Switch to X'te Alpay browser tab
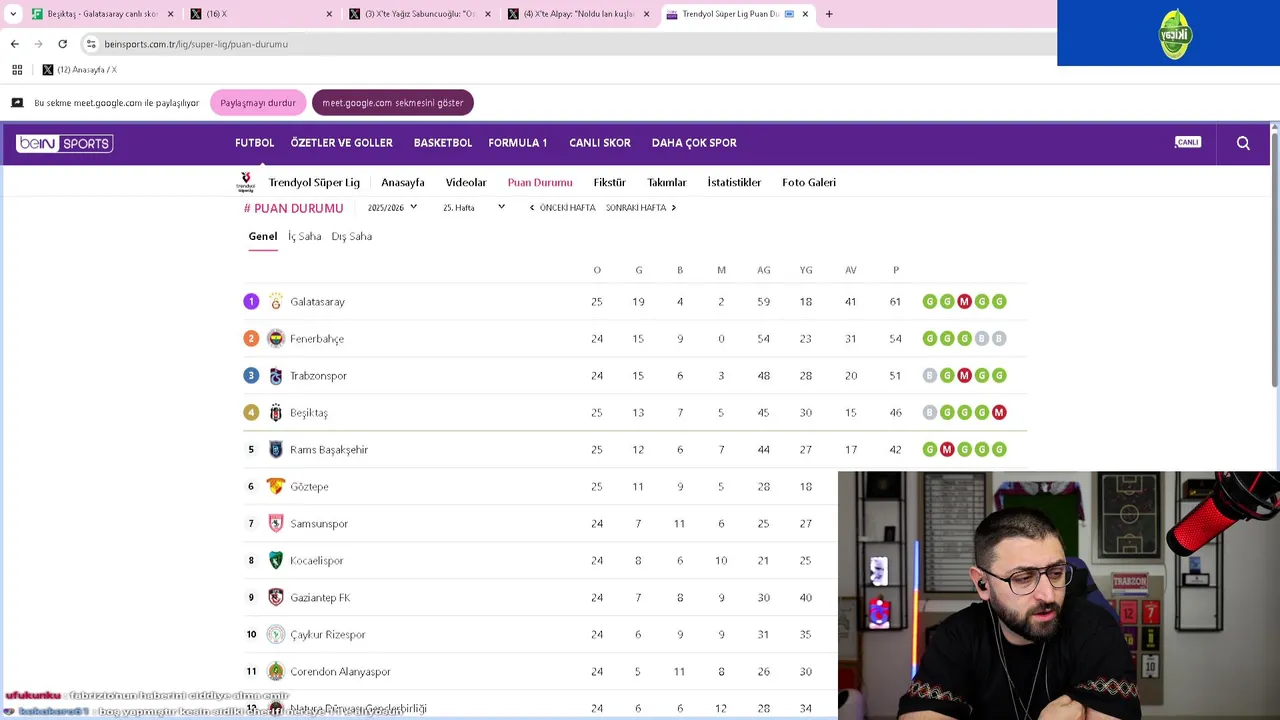This screenshot has width=1280, height=720. tap(578, 14)
